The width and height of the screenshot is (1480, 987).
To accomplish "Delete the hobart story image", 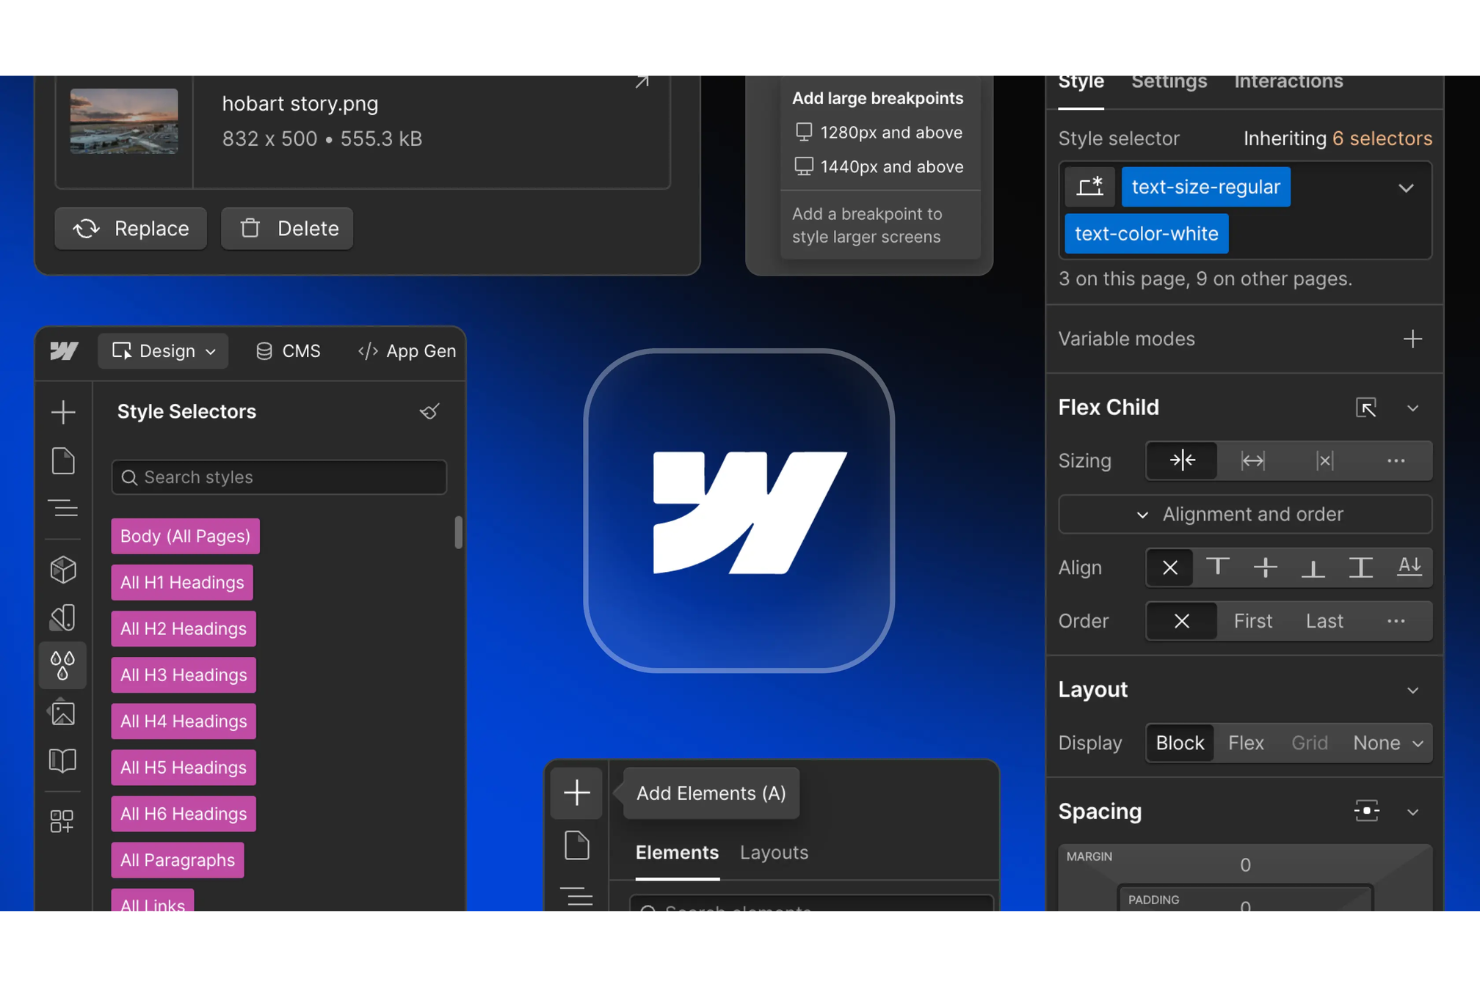I will point(287,228).
